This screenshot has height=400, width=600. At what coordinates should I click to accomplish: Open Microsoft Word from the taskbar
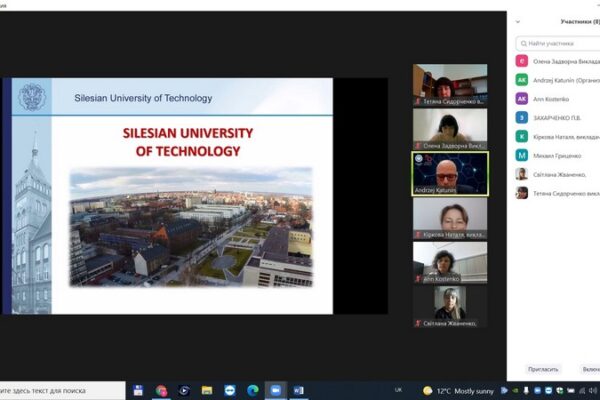[x=298, y=390]
